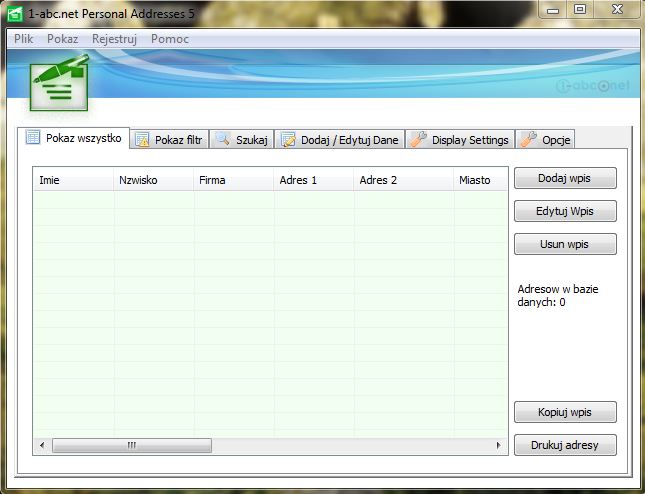645x494 pixels.
Task: Switch to the Display Settings tab
Action: (x=460, y=139)
